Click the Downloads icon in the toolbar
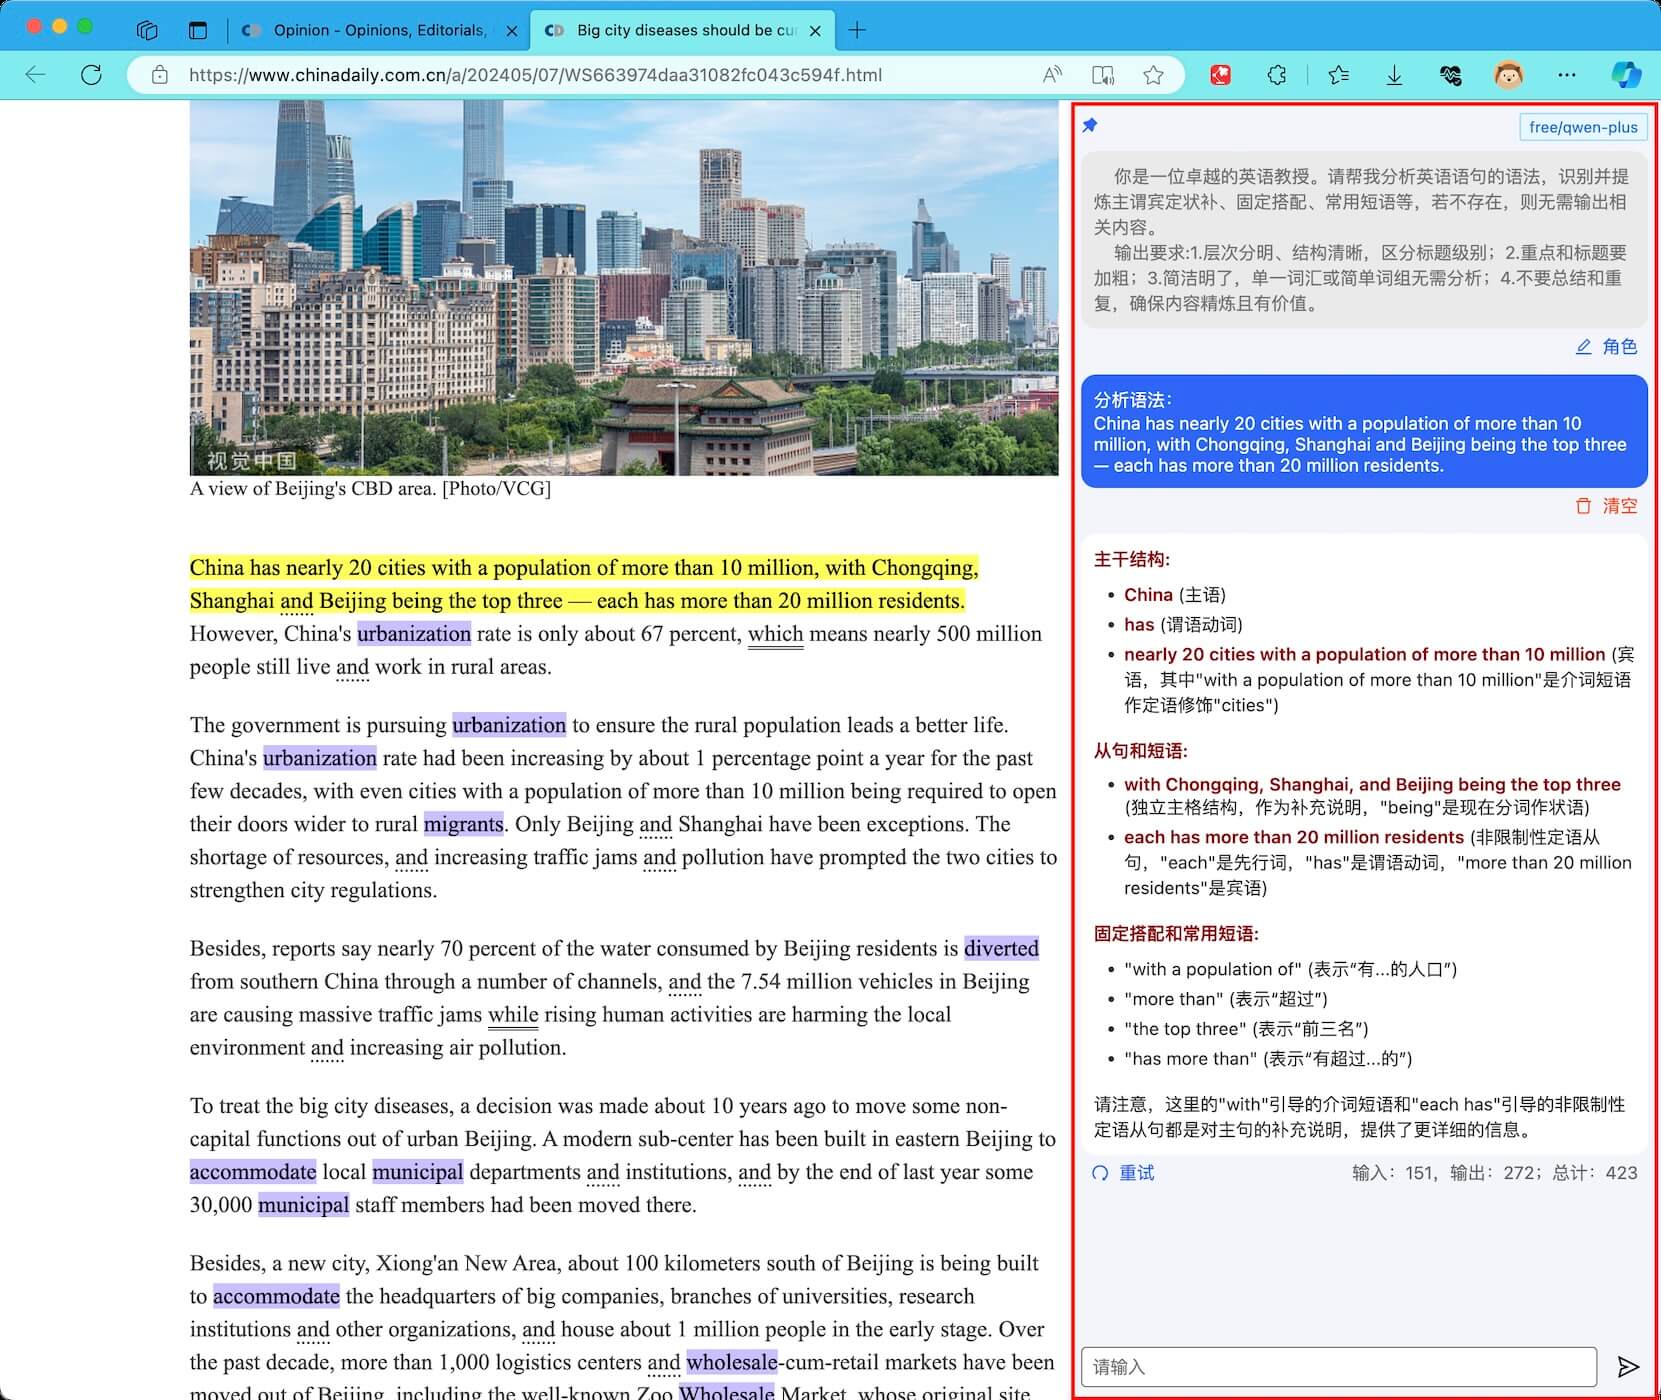The image size is (1661, 1400). click(x=1394, y=75)
